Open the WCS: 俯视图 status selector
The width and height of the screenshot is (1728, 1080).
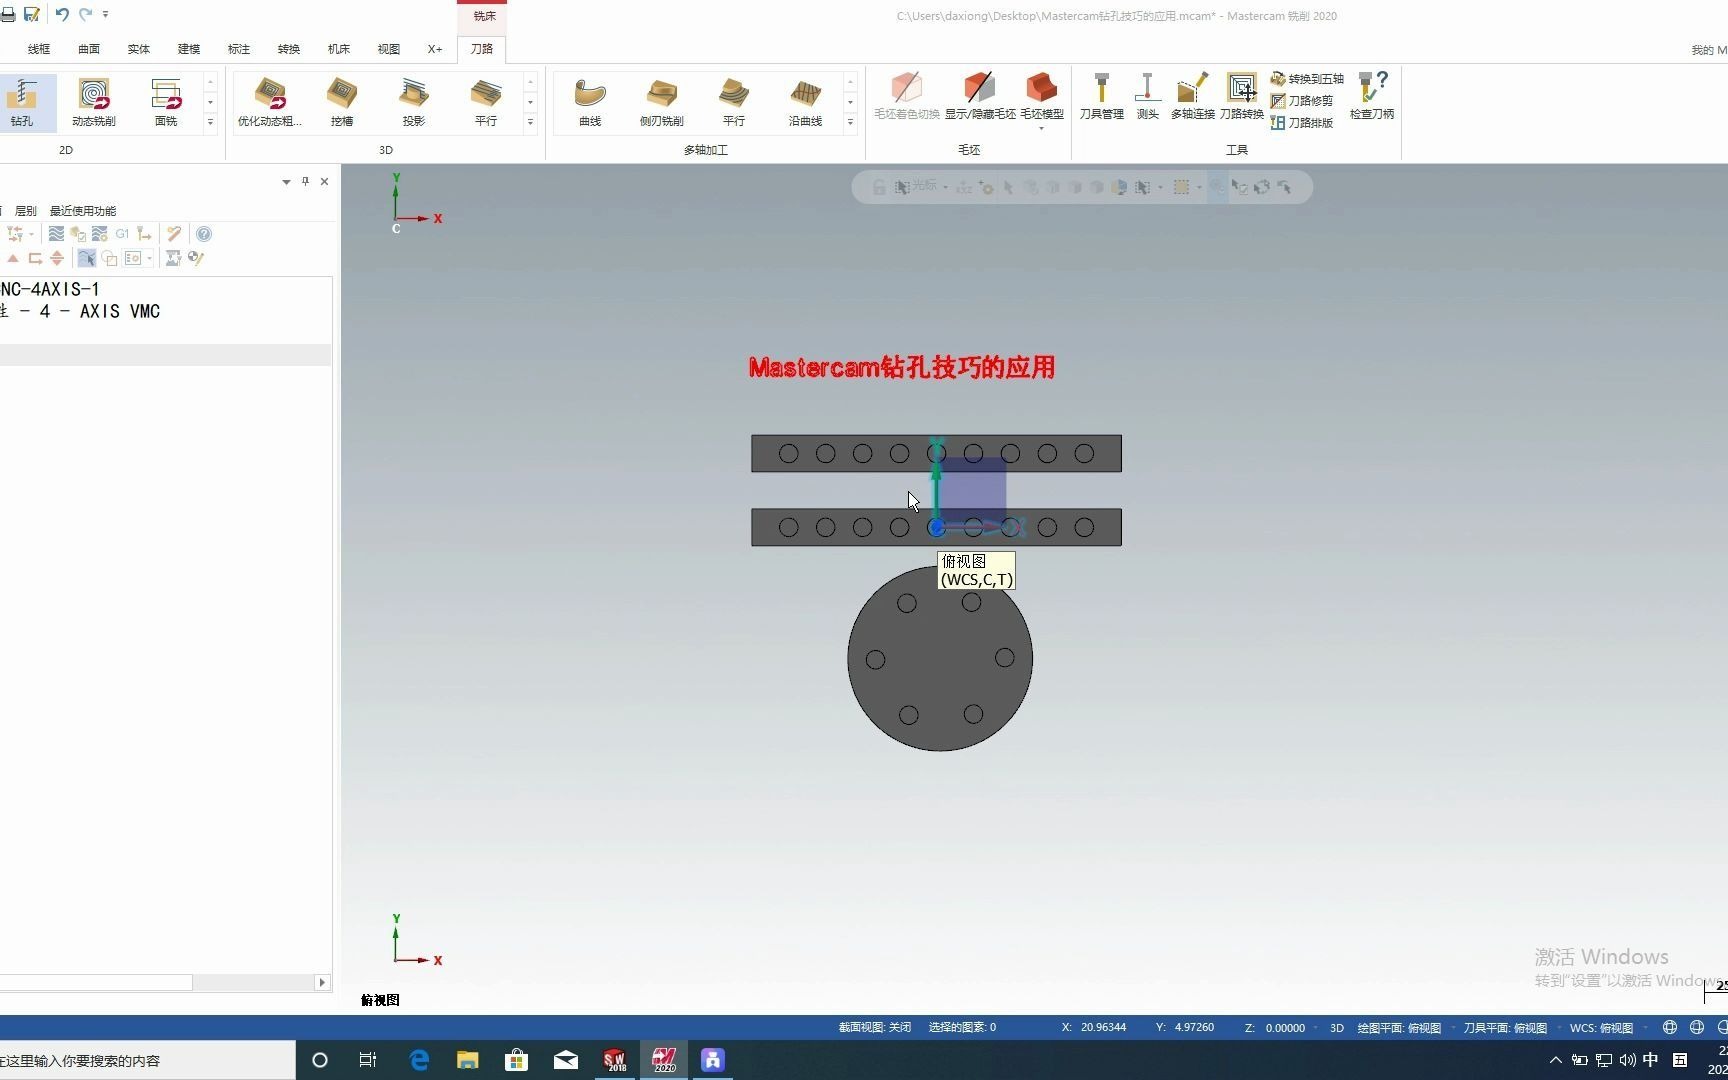coord(1601,1027)
